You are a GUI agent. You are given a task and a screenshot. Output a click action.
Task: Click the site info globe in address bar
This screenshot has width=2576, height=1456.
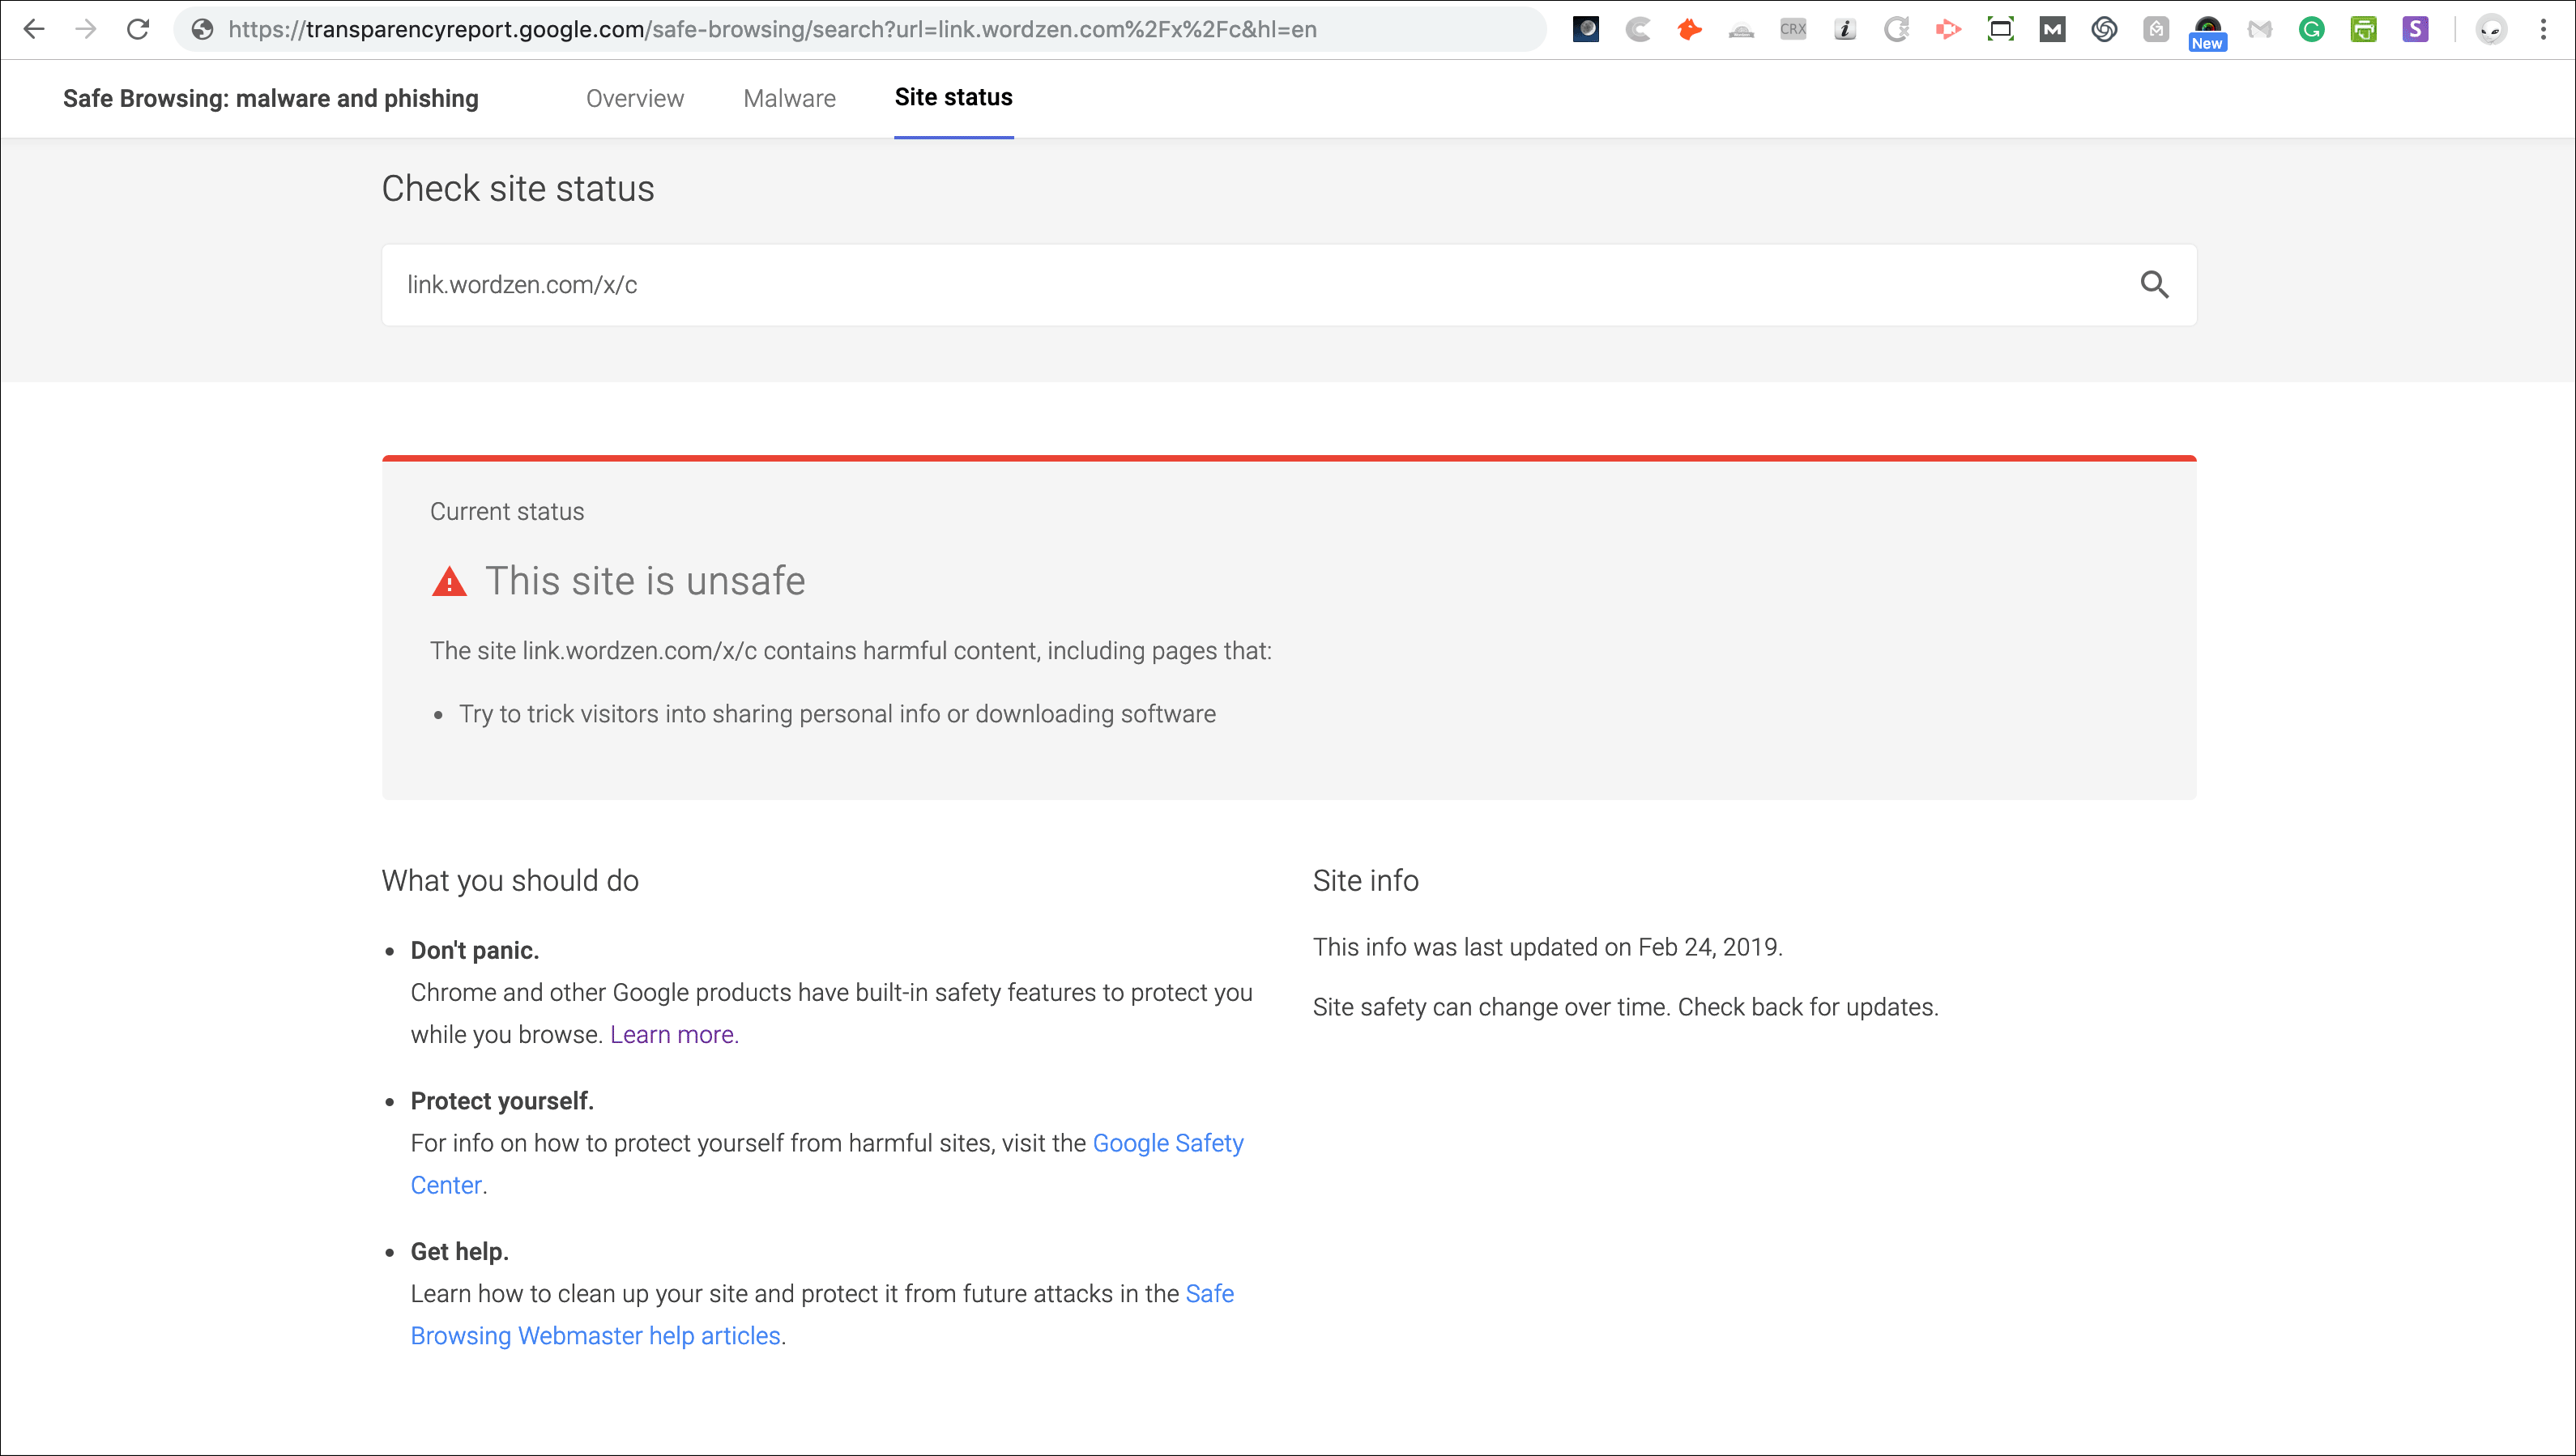tap(202, 29)
